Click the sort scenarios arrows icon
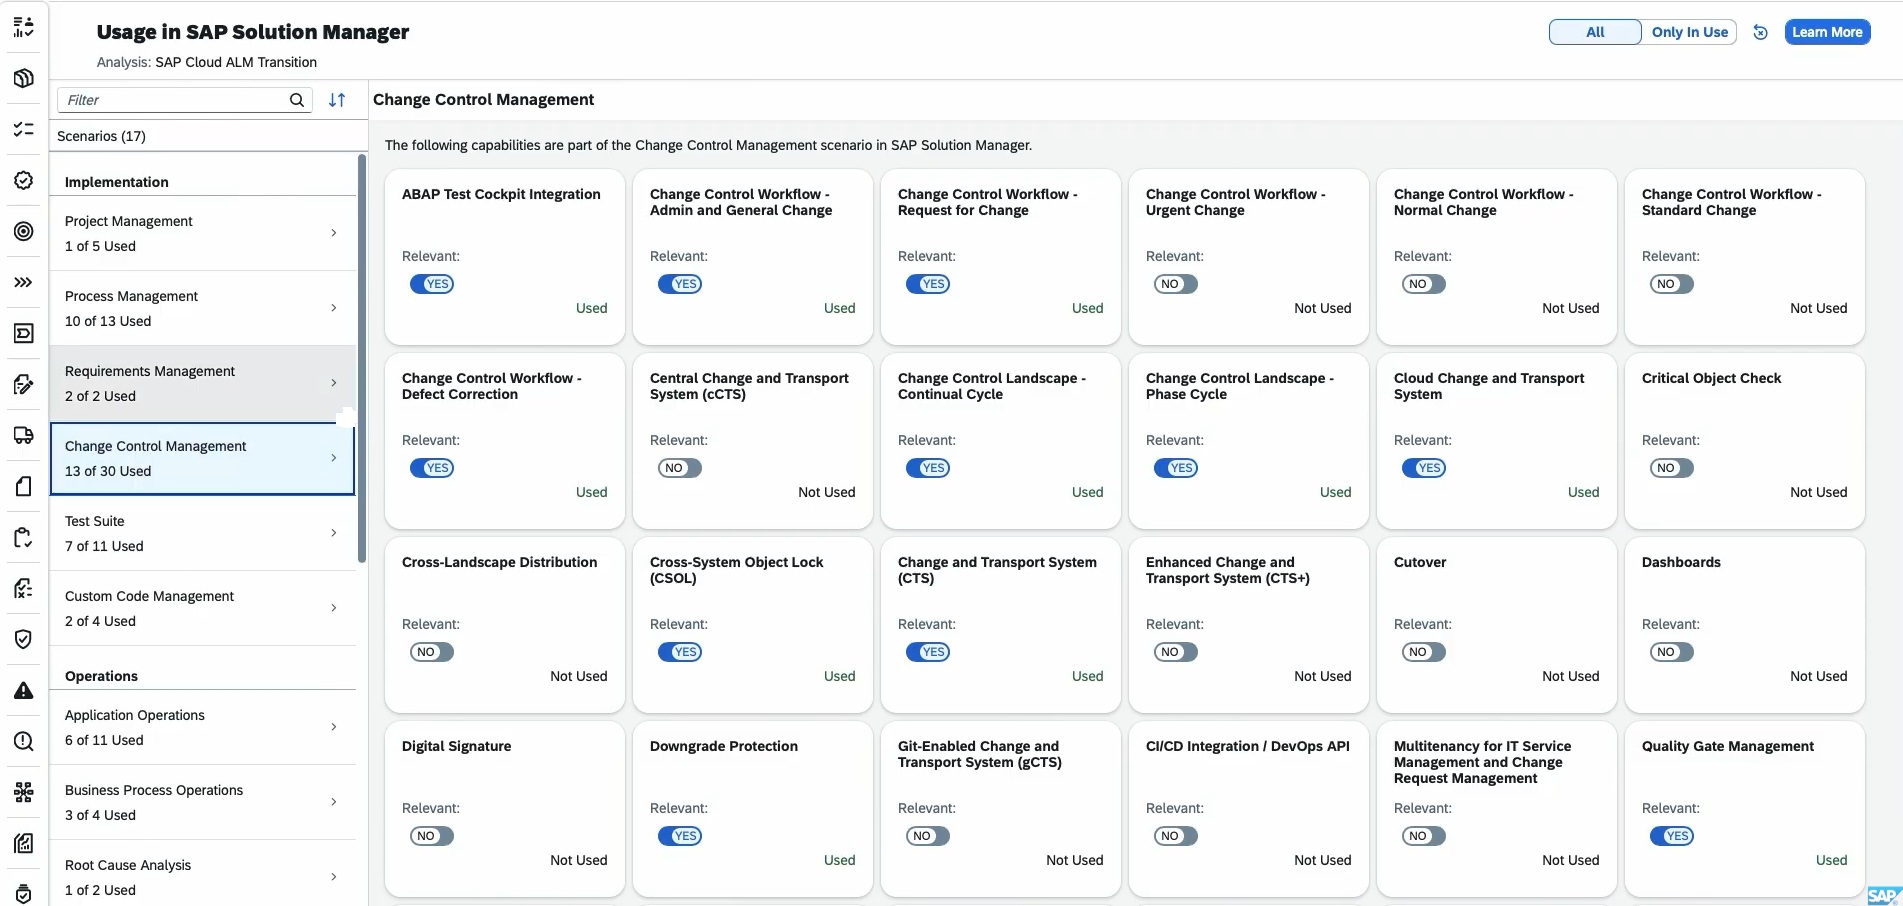This screenshot has width=1903, height=906. [337, 100]
